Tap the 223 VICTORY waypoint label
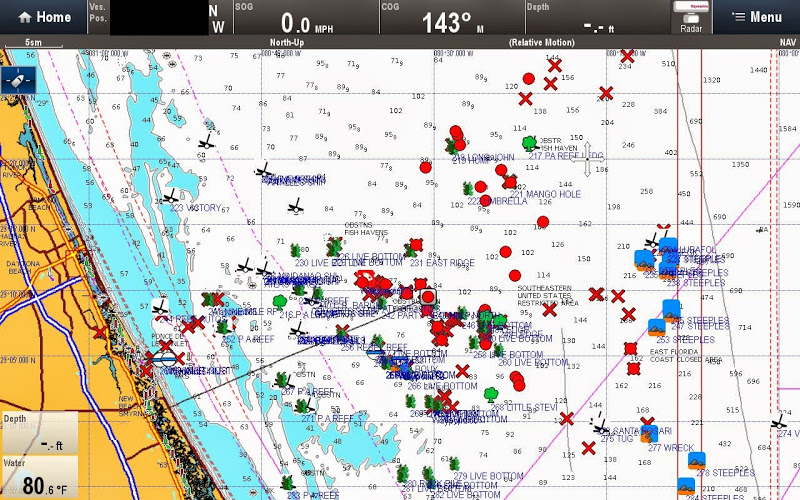 coord(195,208)
